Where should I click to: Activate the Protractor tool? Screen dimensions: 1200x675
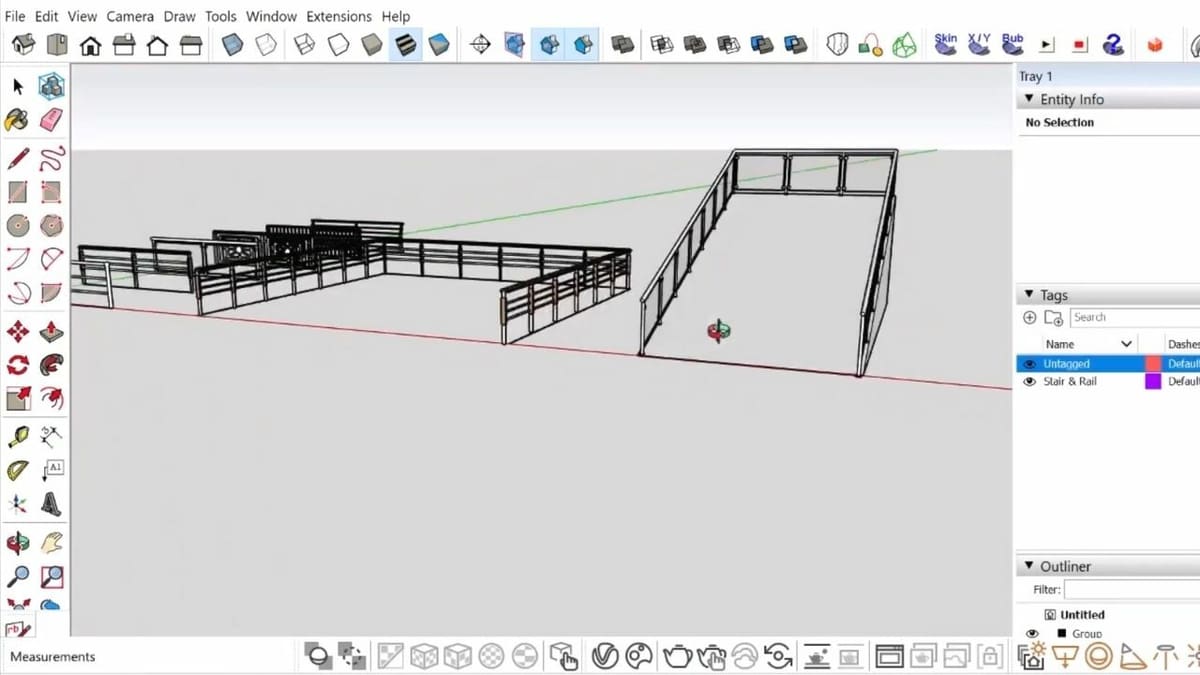point(17,470)
